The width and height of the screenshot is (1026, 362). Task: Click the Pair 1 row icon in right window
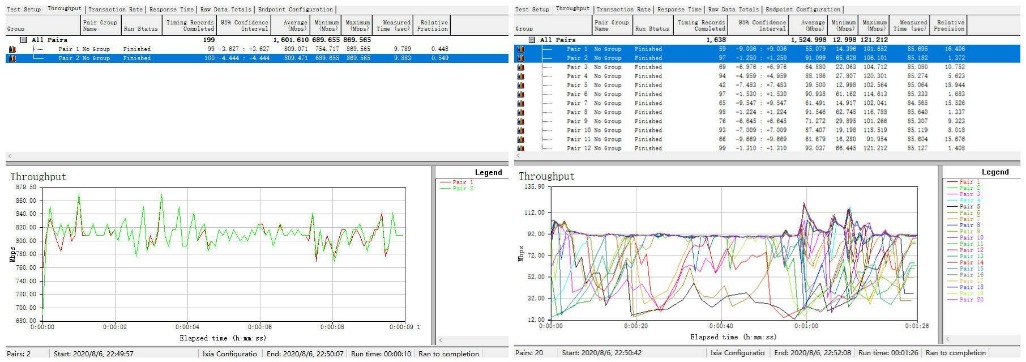tap(521, 49)
